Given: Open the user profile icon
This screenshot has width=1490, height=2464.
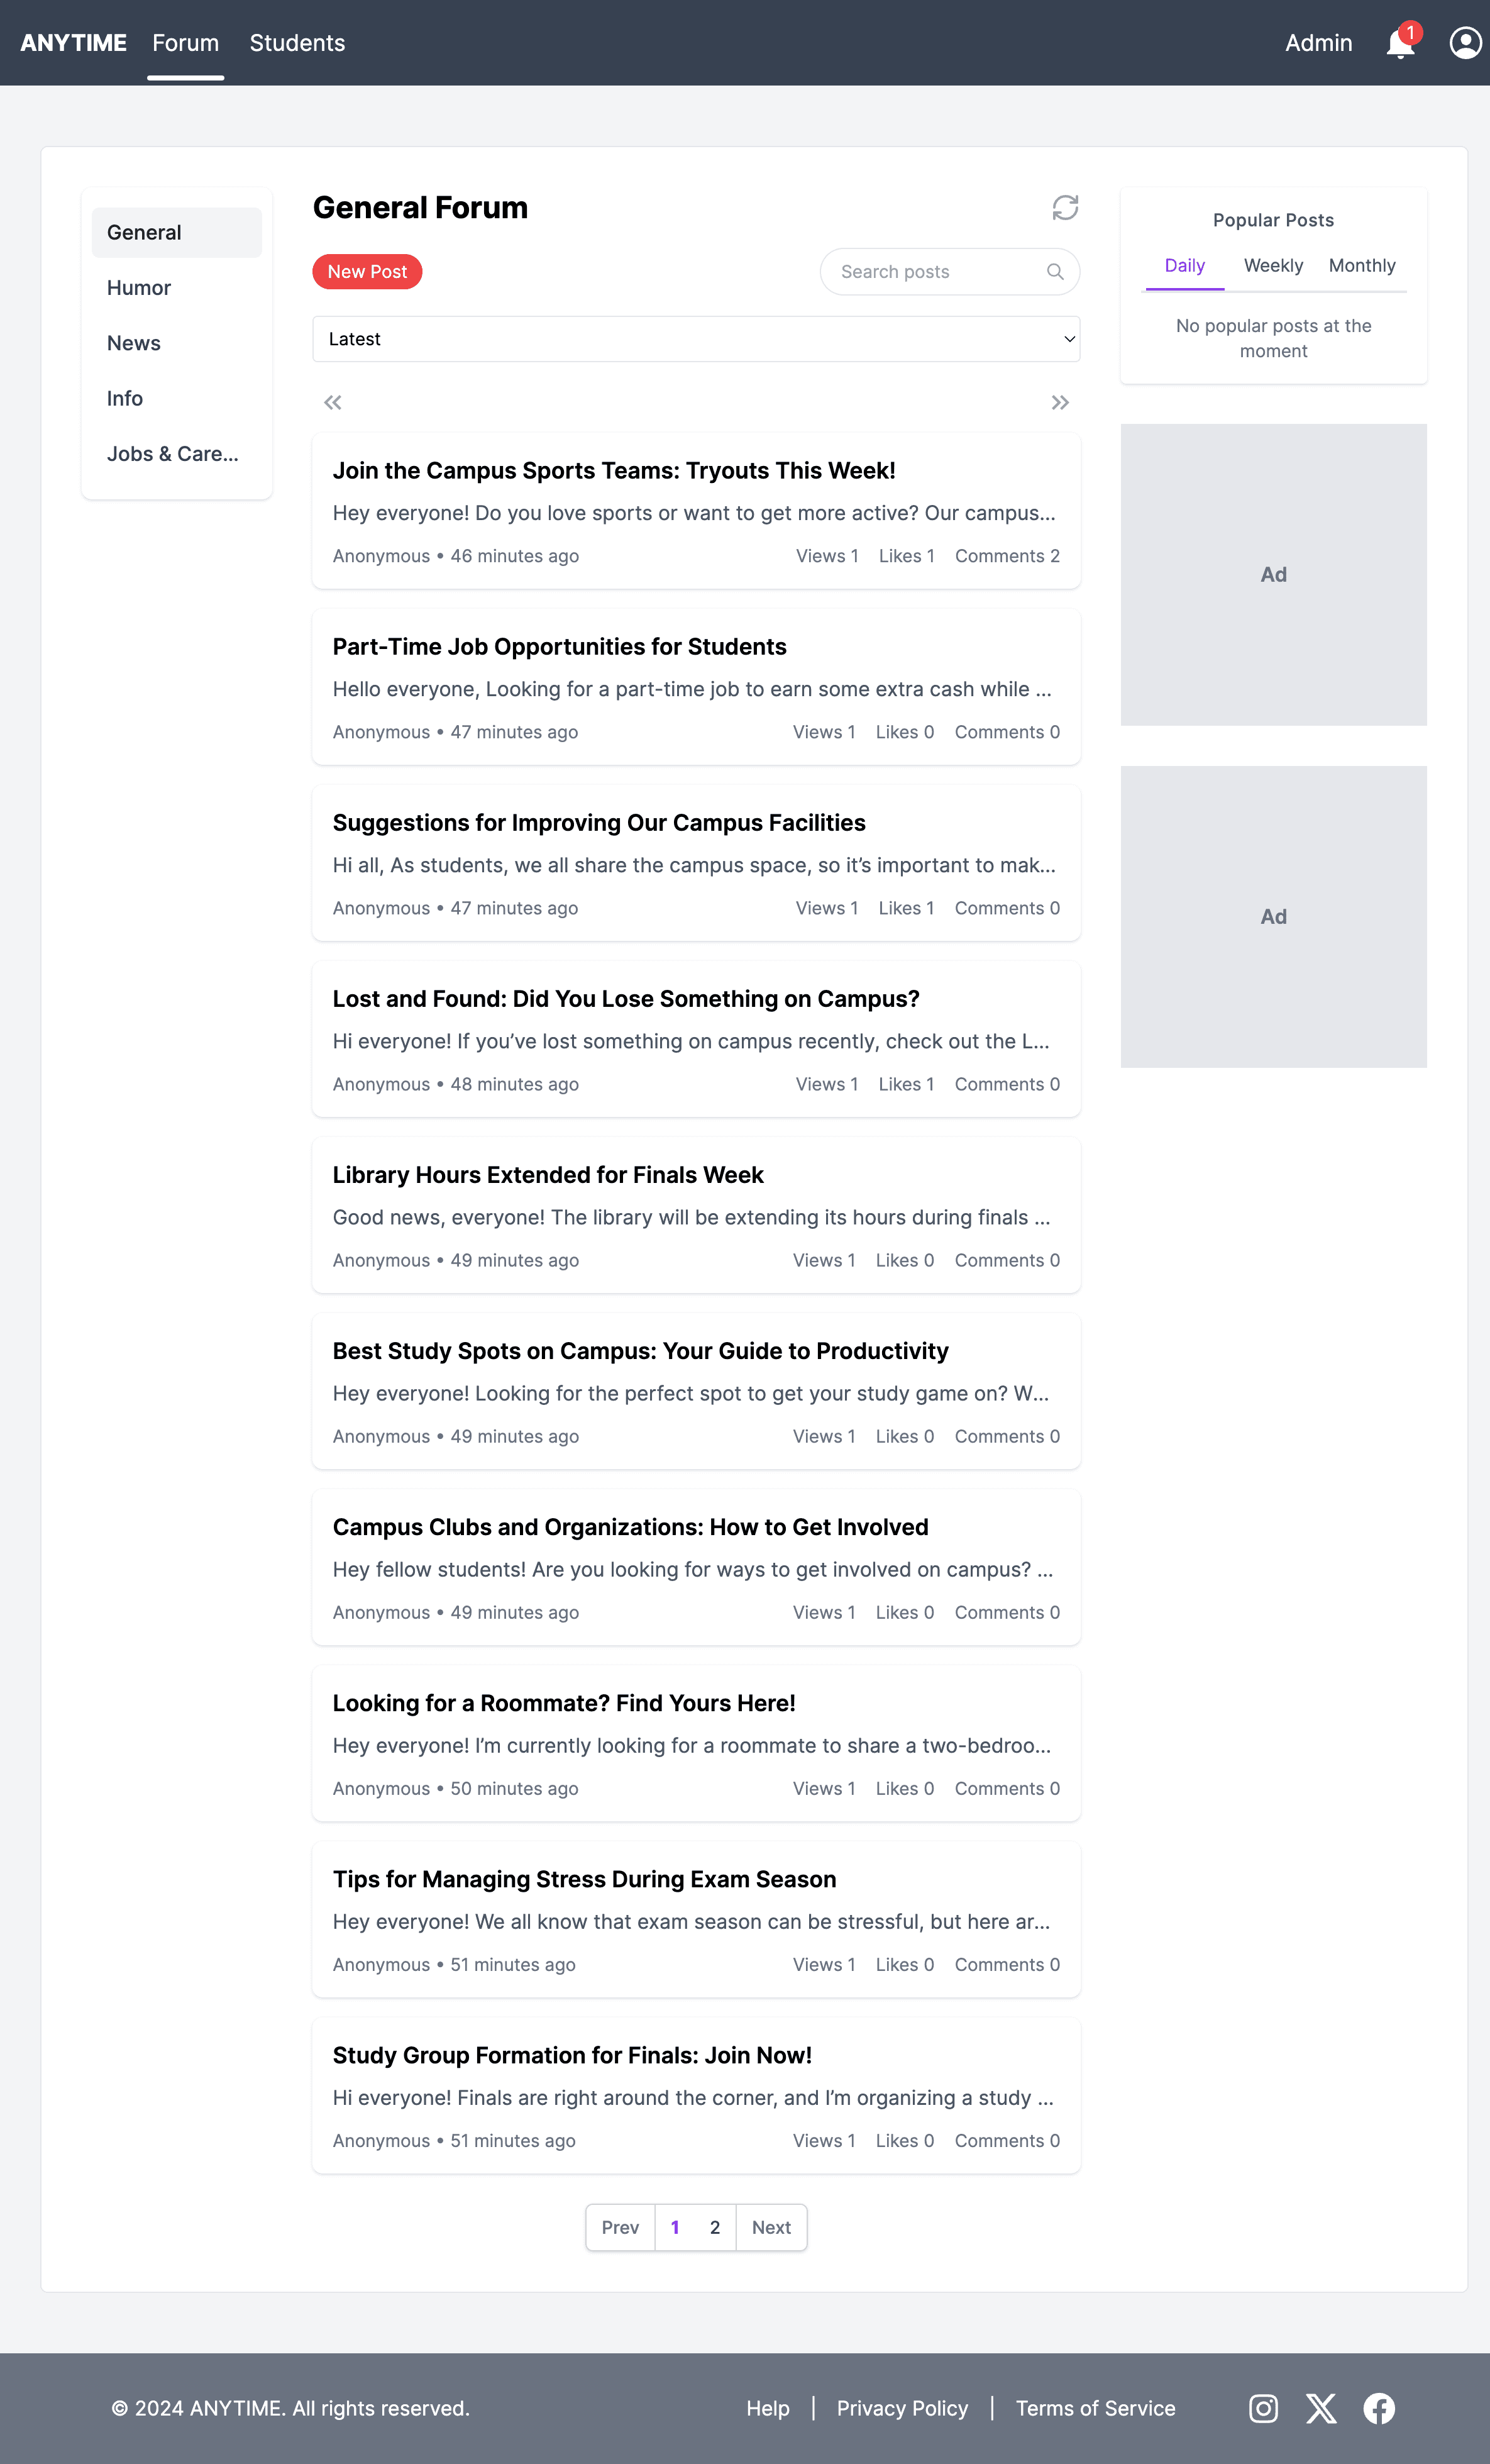Looking at the screenshot, I should pos(1464,43).
